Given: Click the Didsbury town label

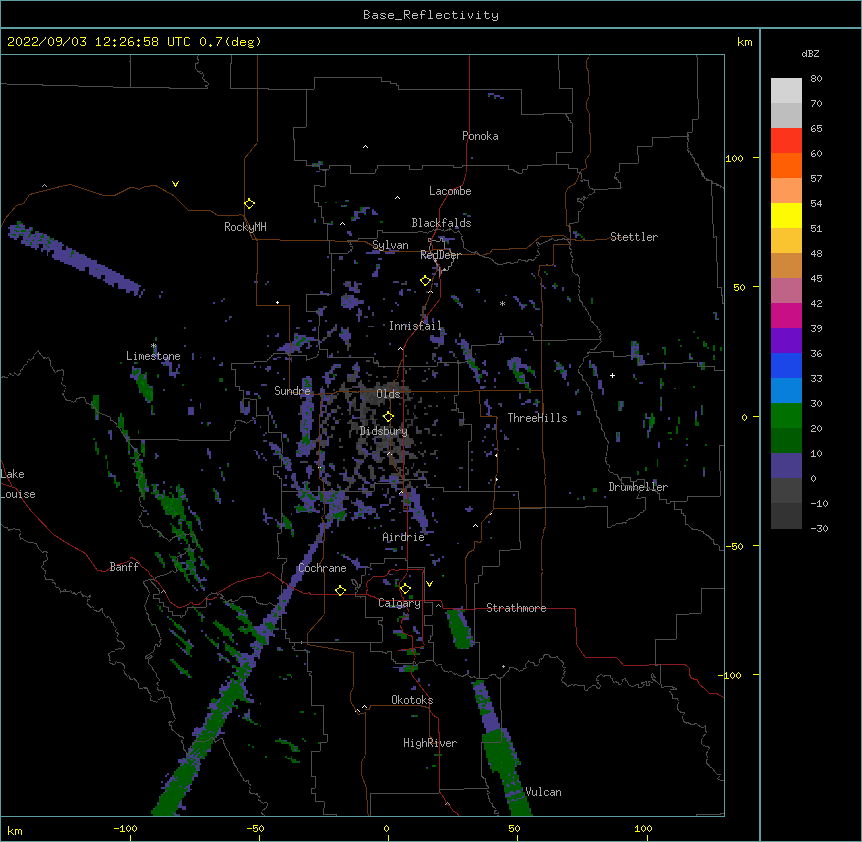Looking at the screenshot, I should click(384, 431).
